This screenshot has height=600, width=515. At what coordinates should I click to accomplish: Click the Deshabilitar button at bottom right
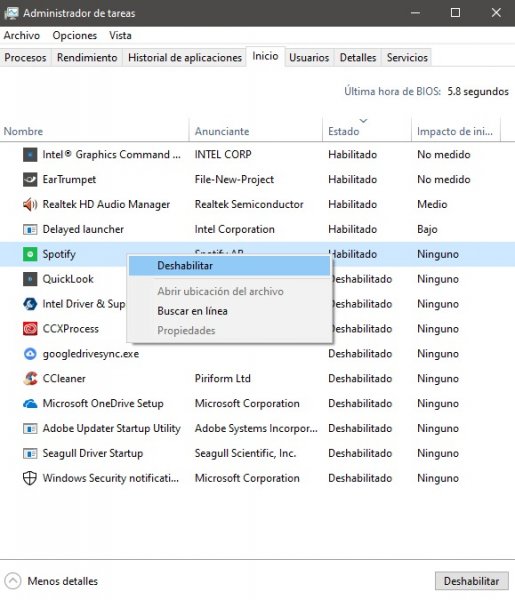(471, 581)
